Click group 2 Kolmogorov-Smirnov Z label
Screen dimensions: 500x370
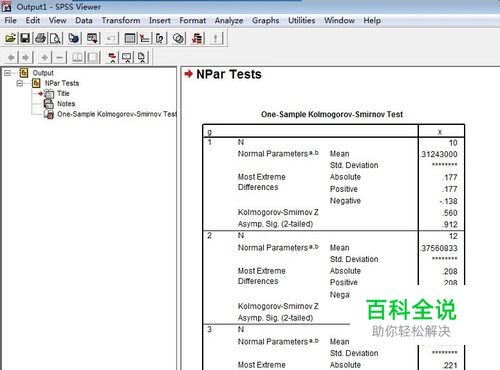click(278, 306)
